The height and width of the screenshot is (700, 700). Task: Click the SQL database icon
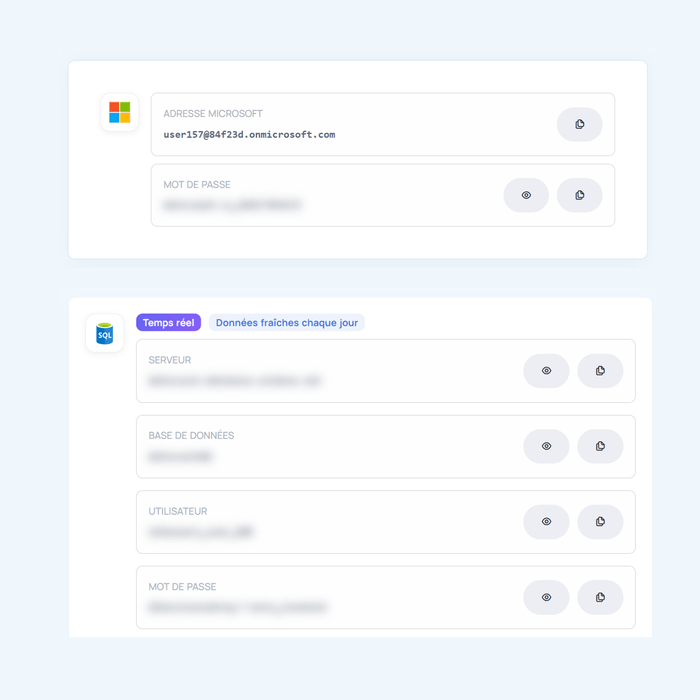coord(105,333)
